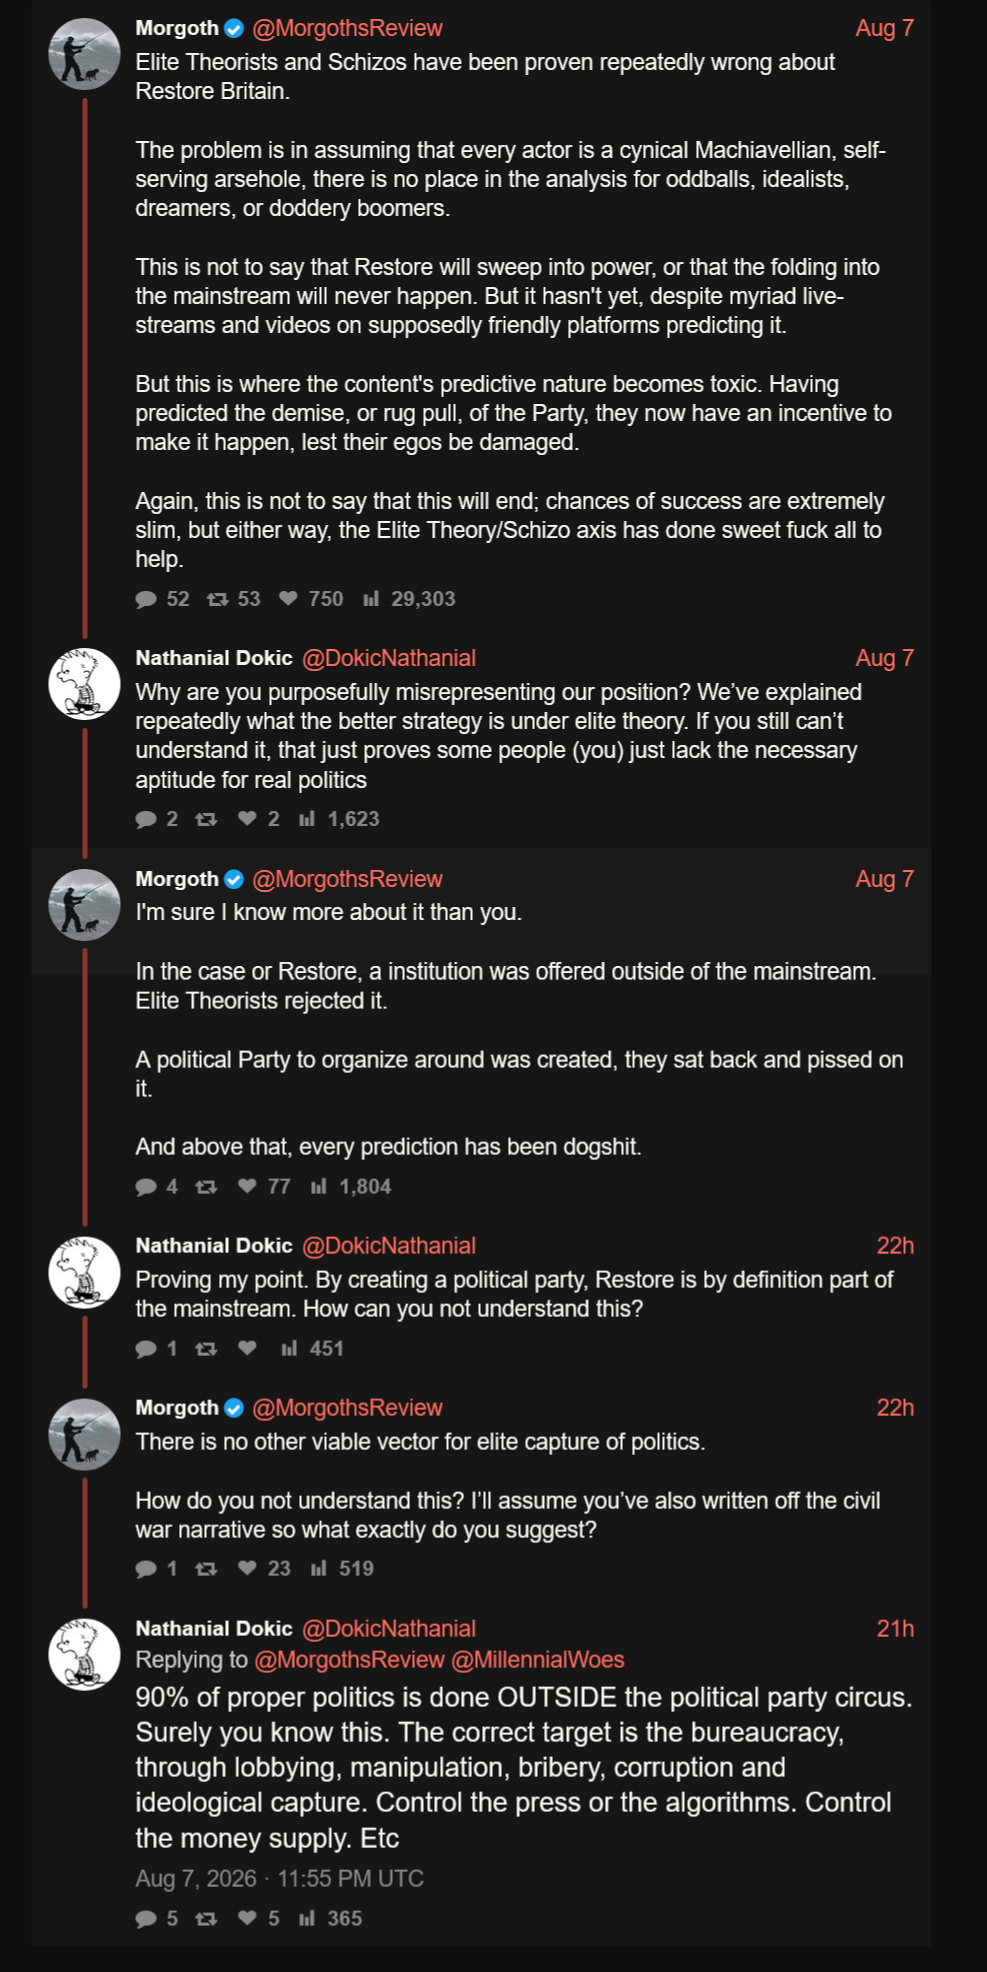Like the tweet with 750 likes
The height and width of the screenshot is (1972, 987).
click(288, 598)
